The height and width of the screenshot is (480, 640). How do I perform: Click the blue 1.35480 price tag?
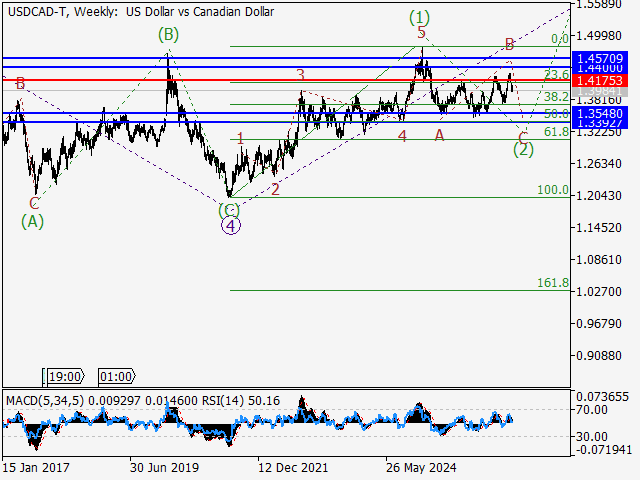600,113
